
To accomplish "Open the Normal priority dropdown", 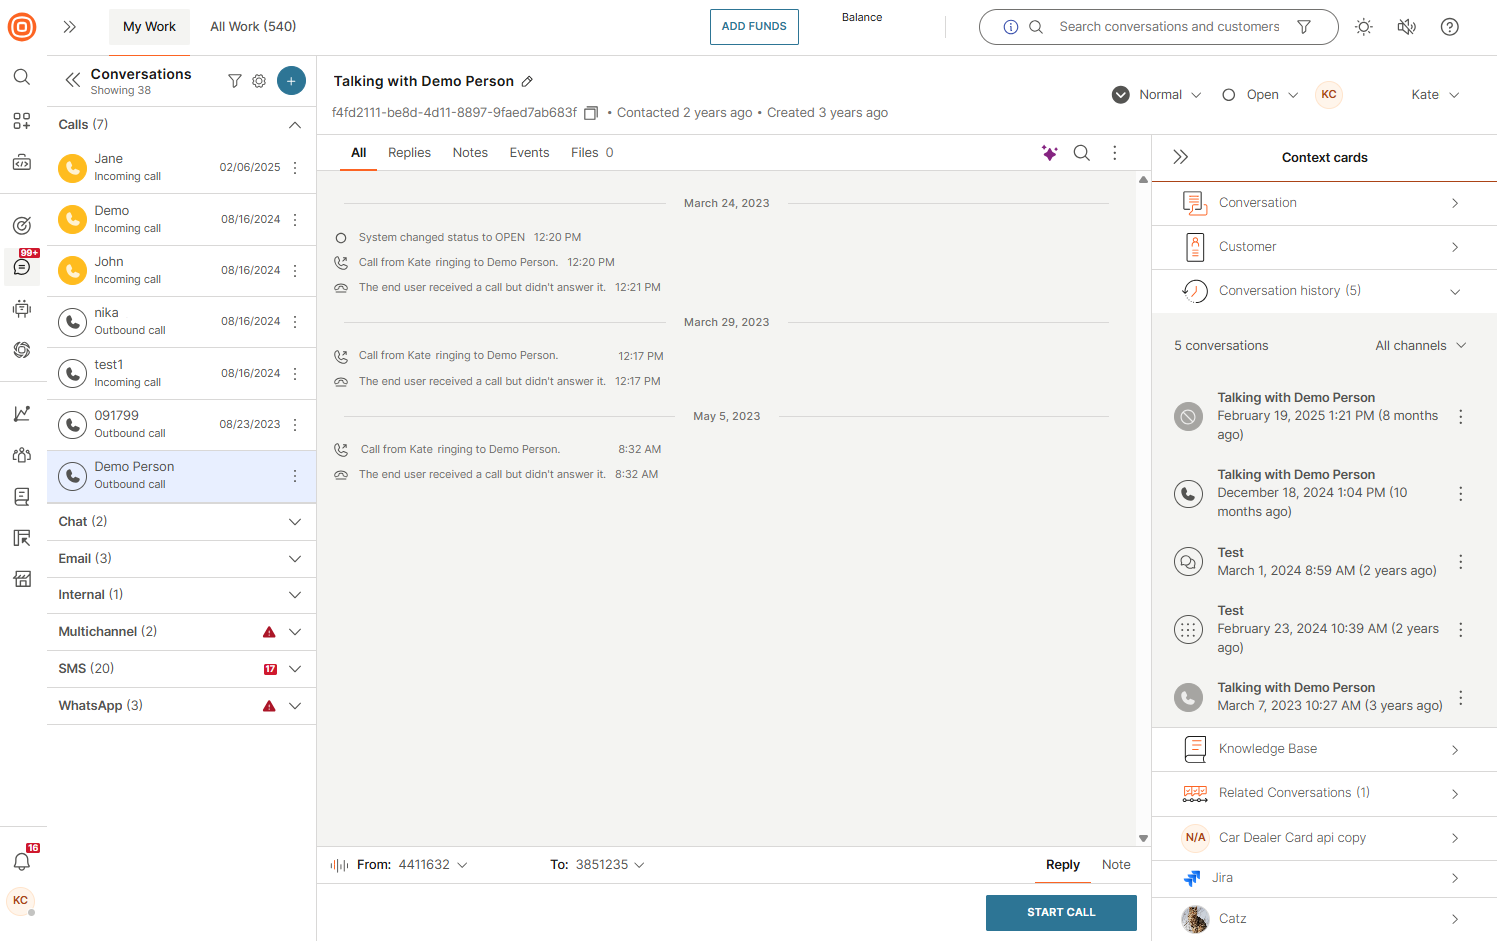I will point(1157,95).
